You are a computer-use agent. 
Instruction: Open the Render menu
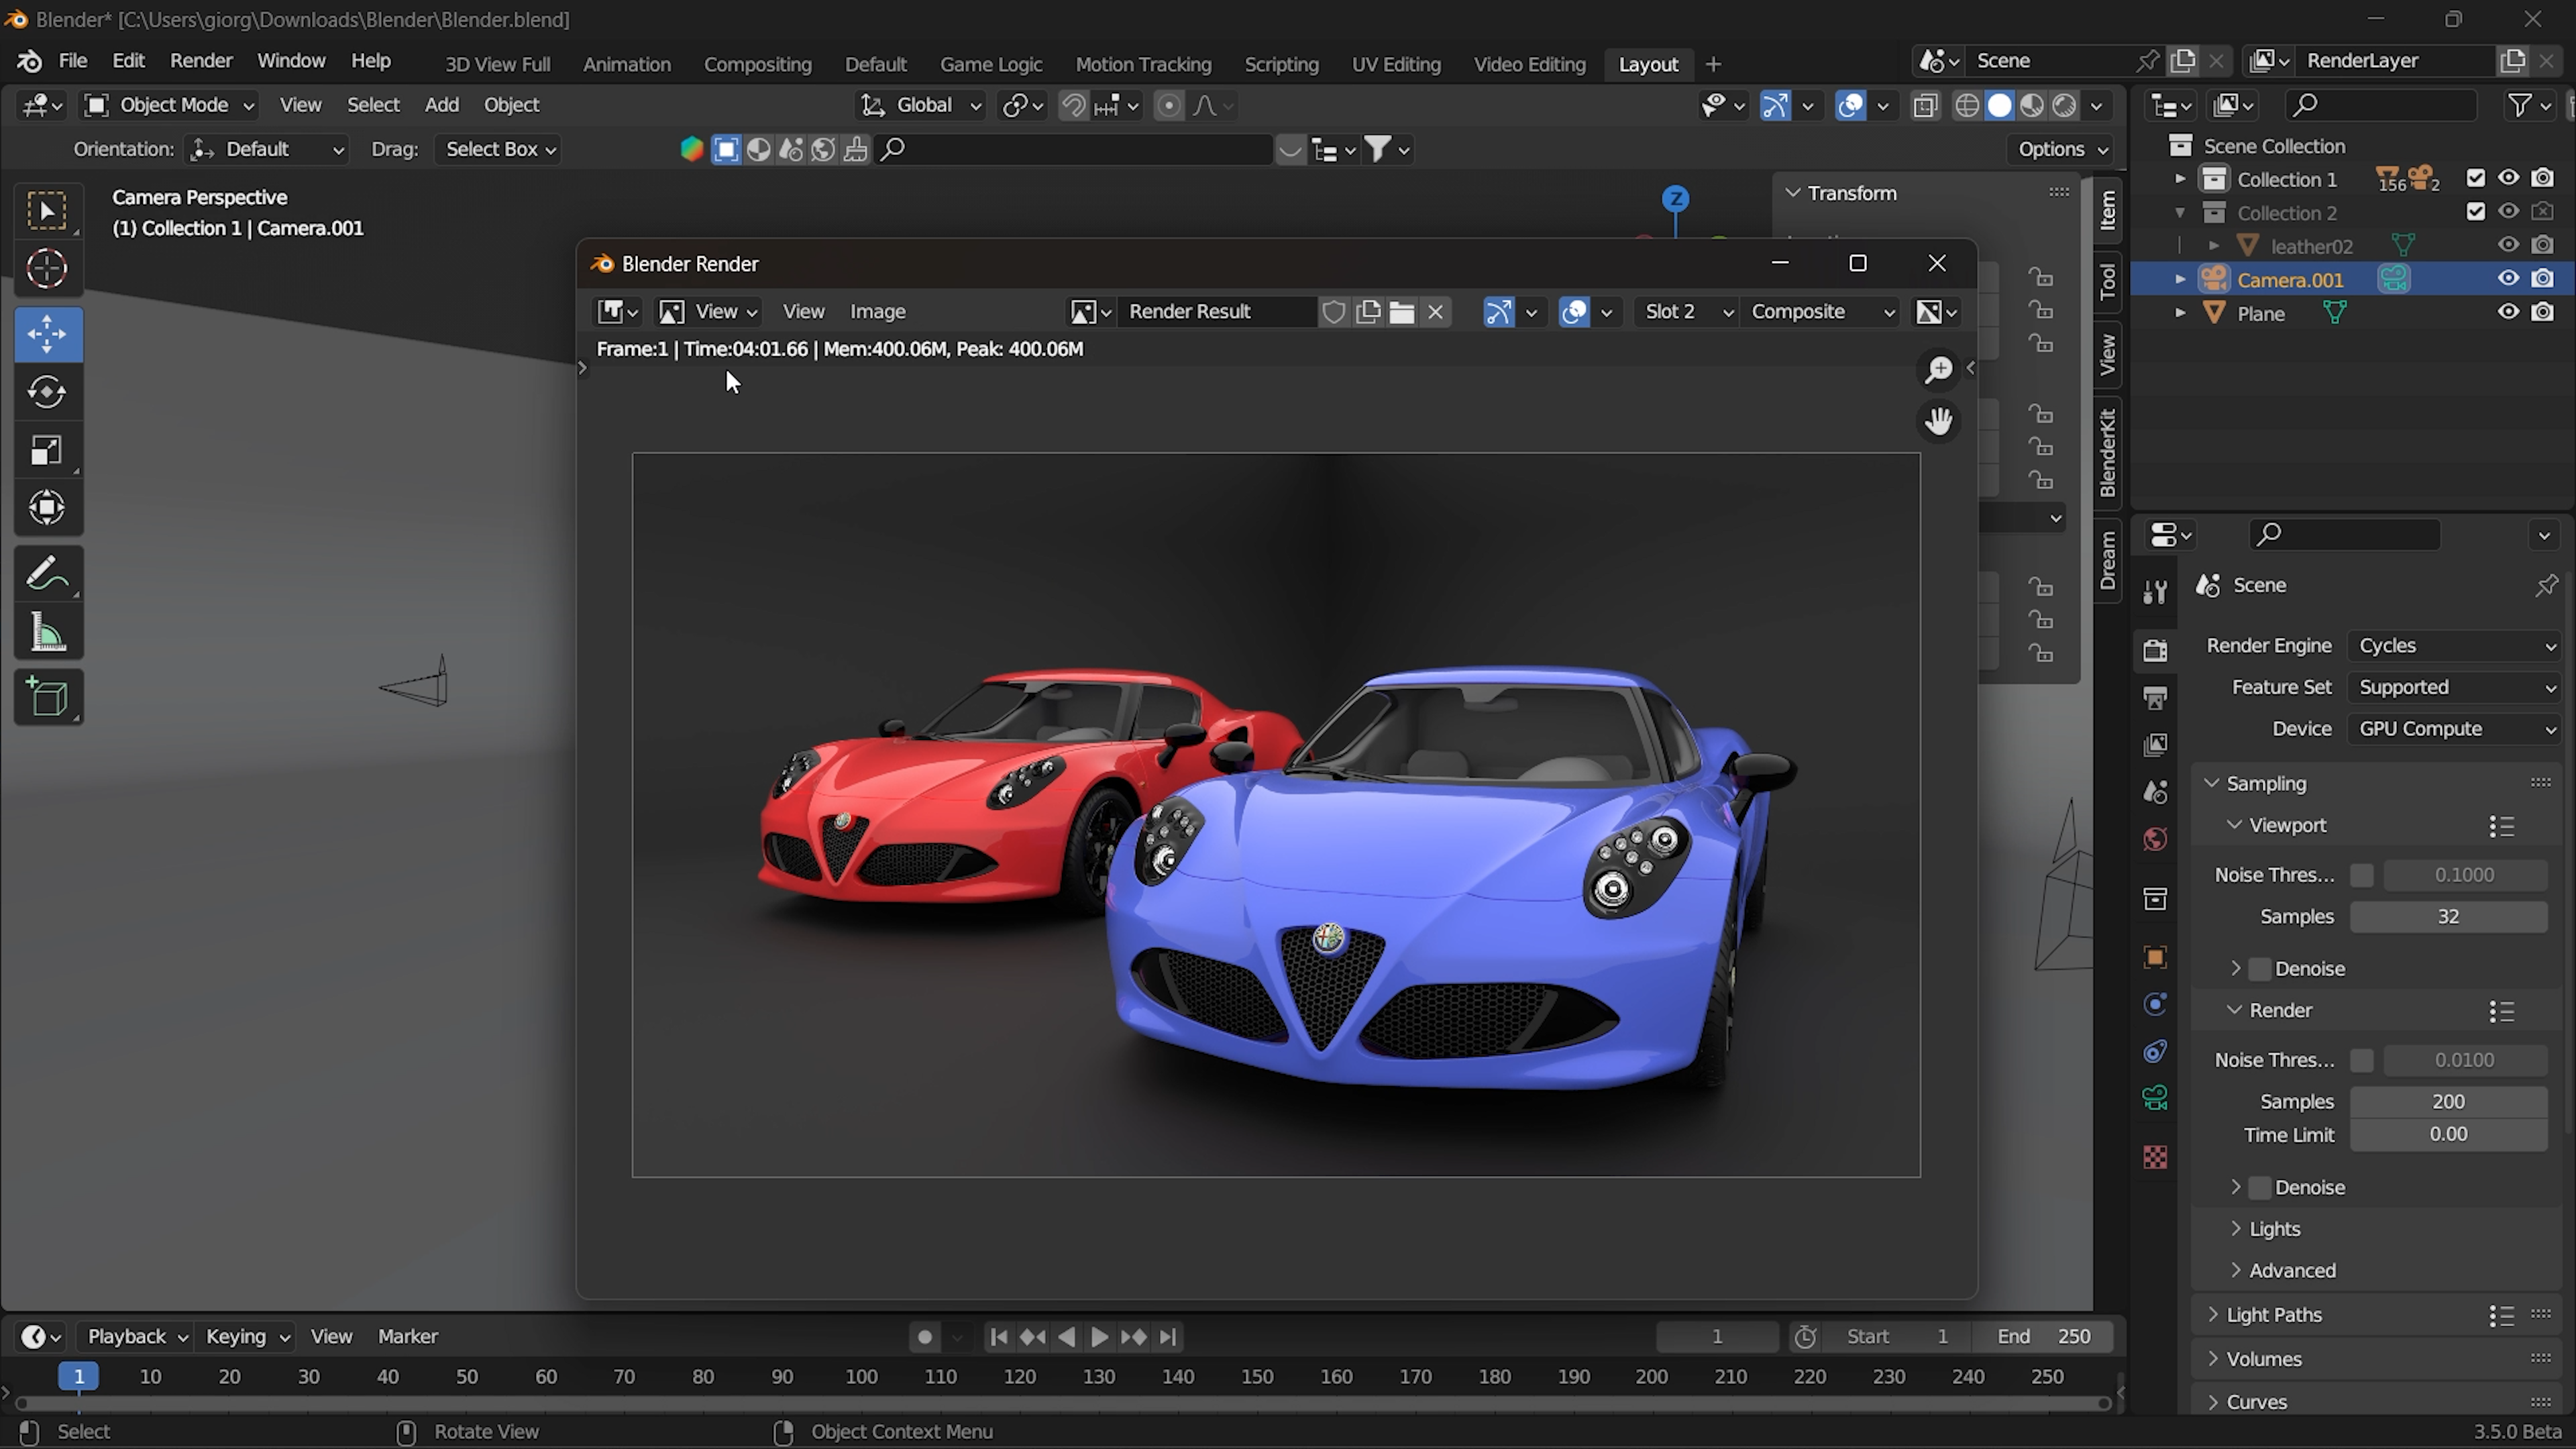coord(201,61)
